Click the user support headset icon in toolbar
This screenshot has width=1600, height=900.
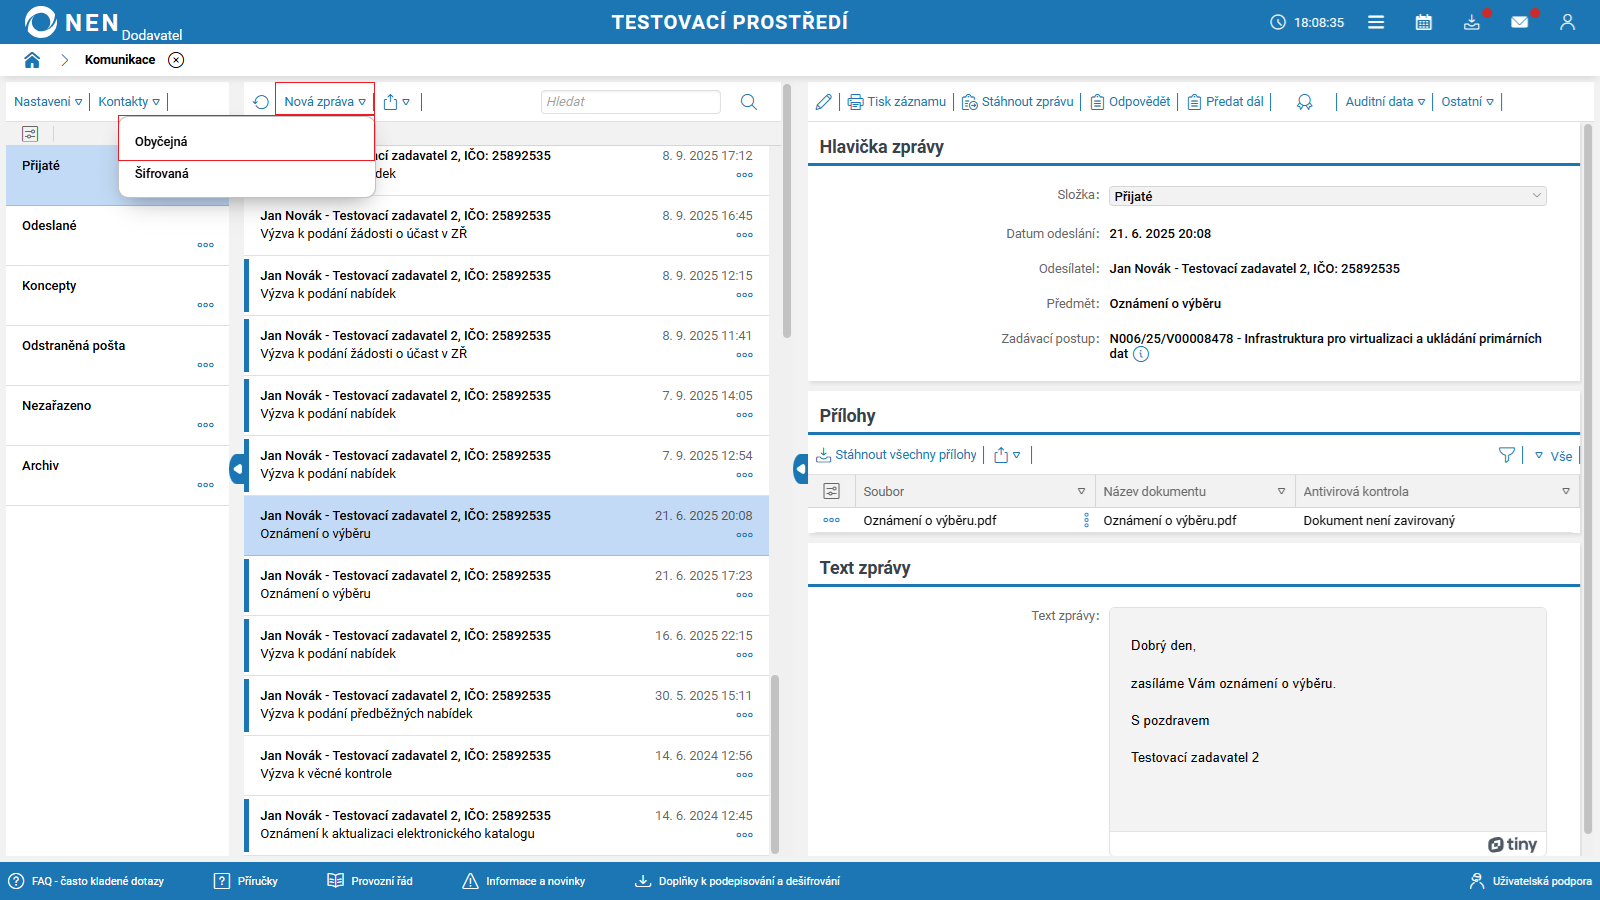tap(1304, 102)
